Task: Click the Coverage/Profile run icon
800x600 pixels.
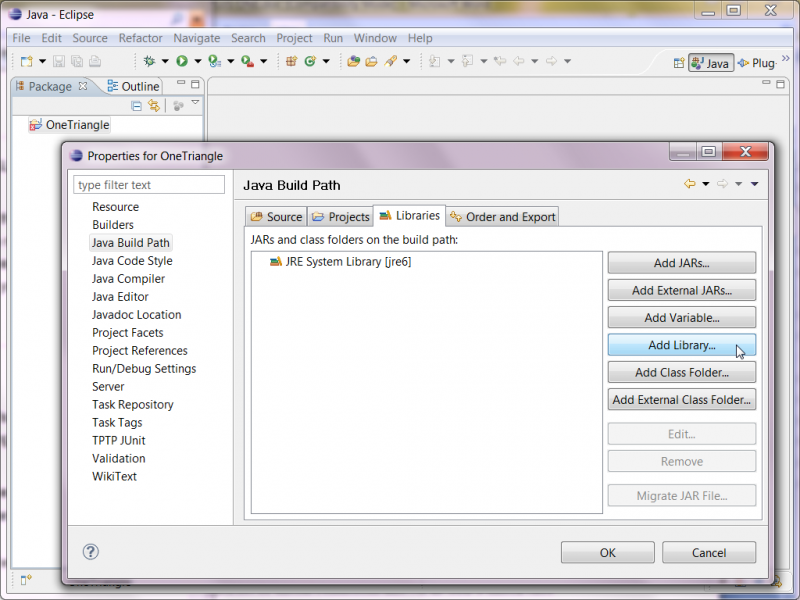Action: pyautogui.click(x=215, y=61)
